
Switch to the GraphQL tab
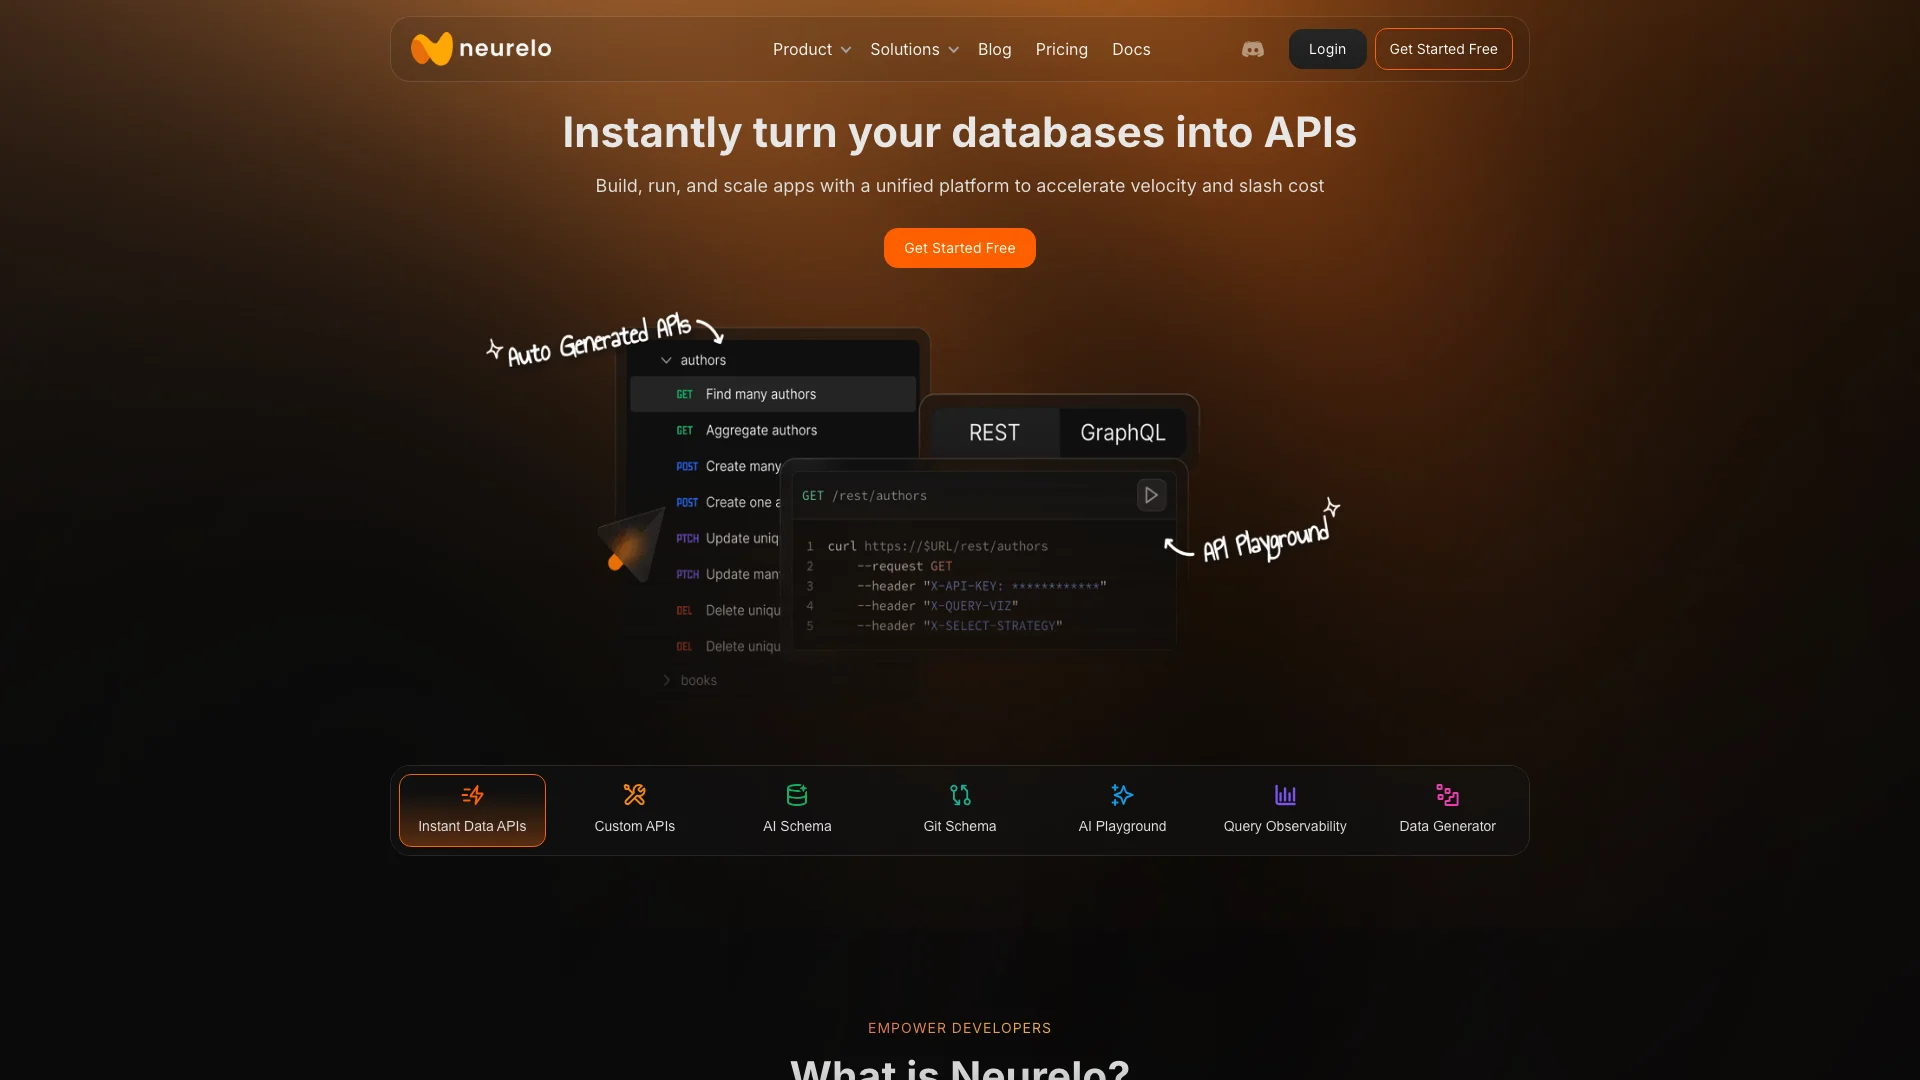click(1122, 431)
